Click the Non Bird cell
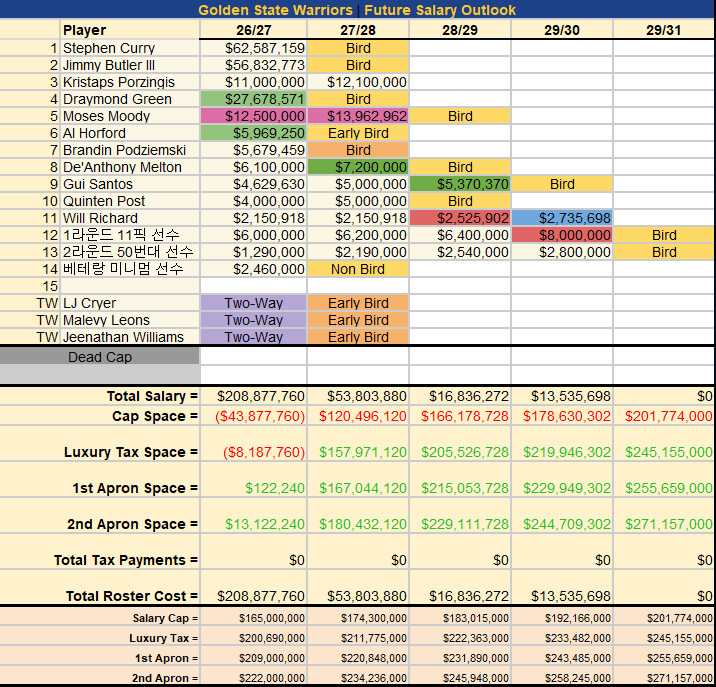 pos(358,269)
